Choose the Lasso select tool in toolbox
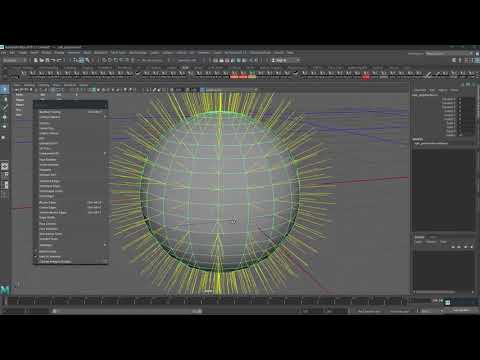Viewport: 480px width, 360px height. tap(4, 99)
